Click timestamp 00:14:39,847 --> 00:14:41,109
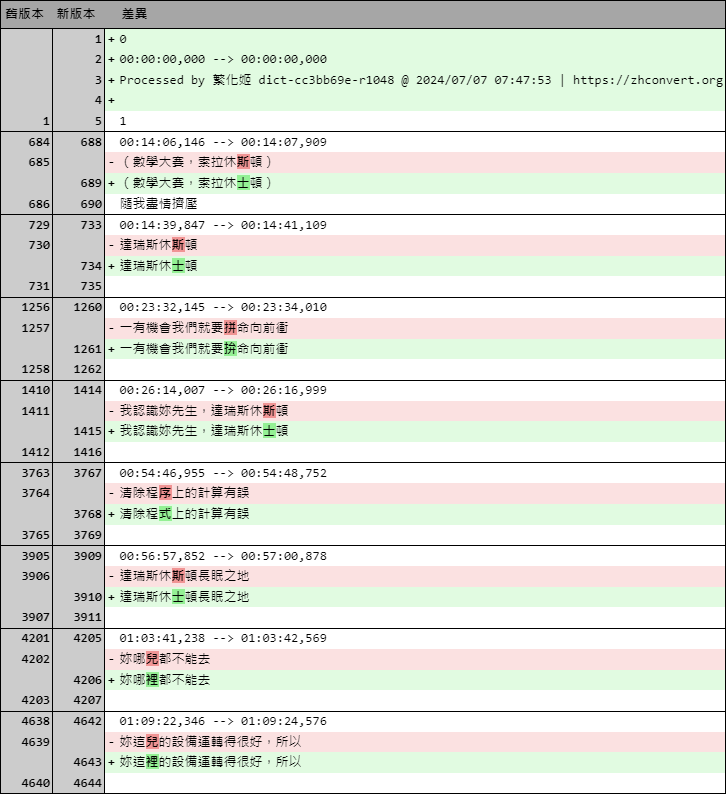 [223, 225]
